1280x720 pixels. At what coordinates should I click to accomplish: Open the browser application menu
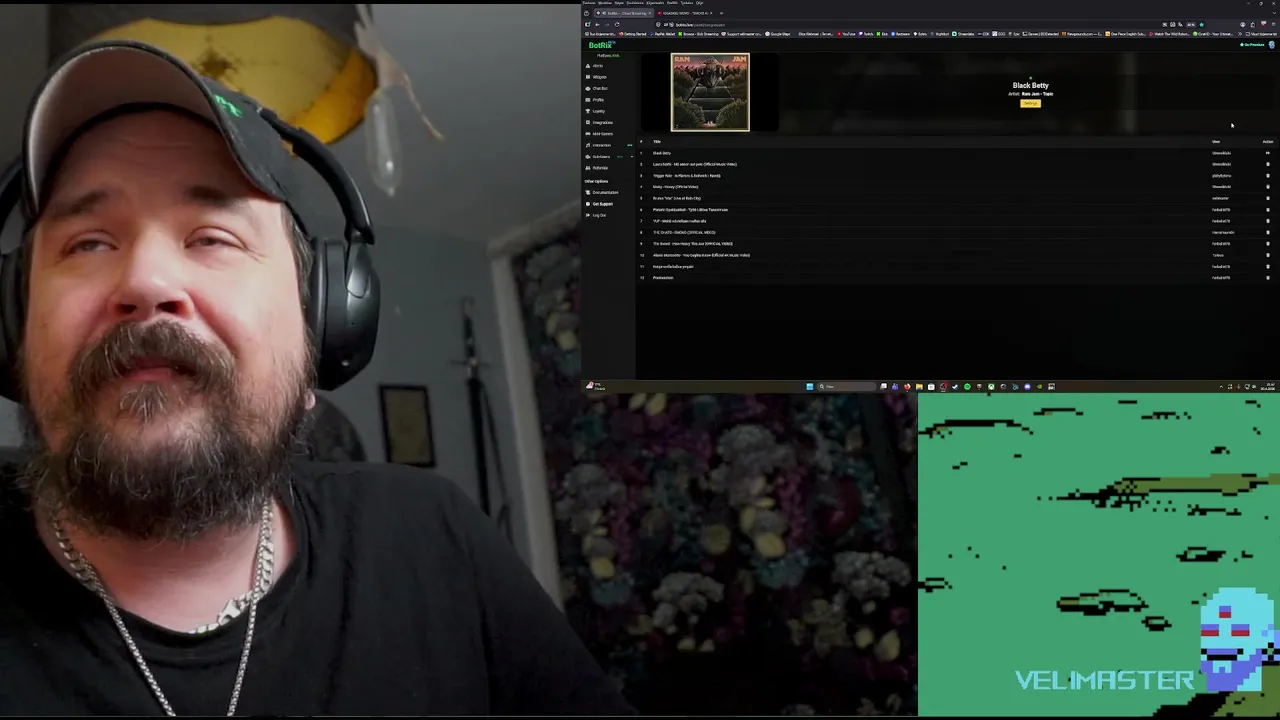click(1274, 24)
